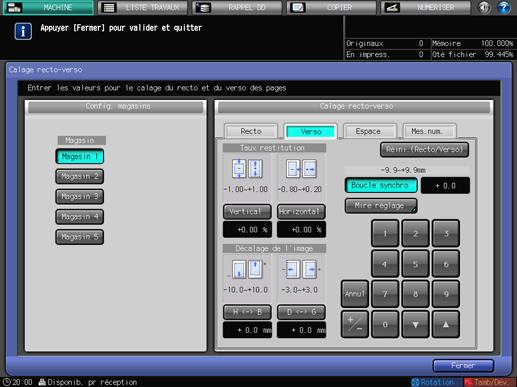517x387 pixels.
Task: Click the Annul clear key
Action: click(355, 294)
